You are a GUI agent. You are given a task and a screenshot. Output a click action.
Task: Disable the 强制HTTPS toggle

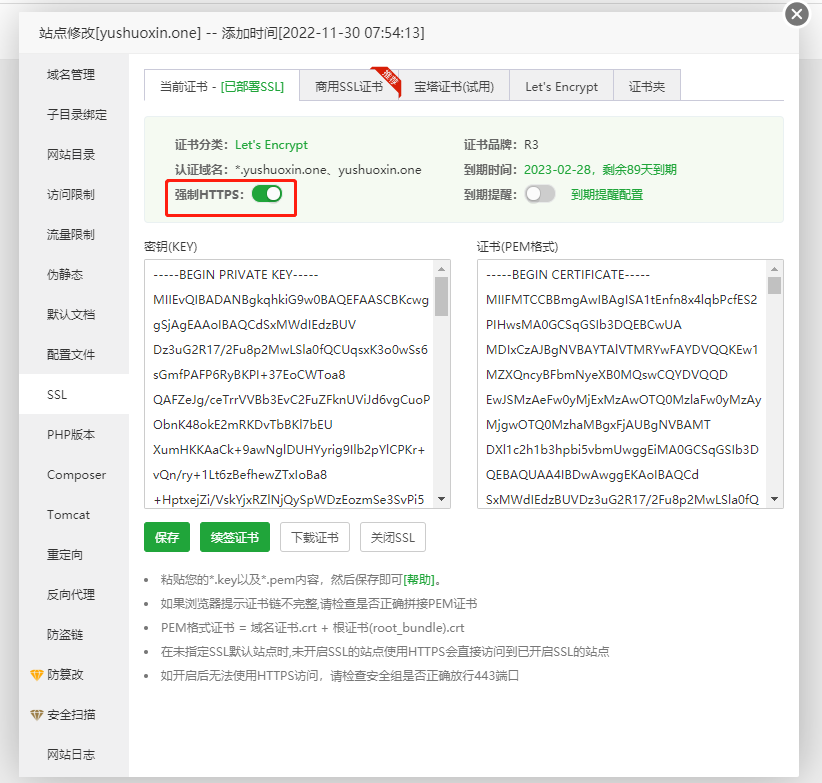click(x=267, y=194)
